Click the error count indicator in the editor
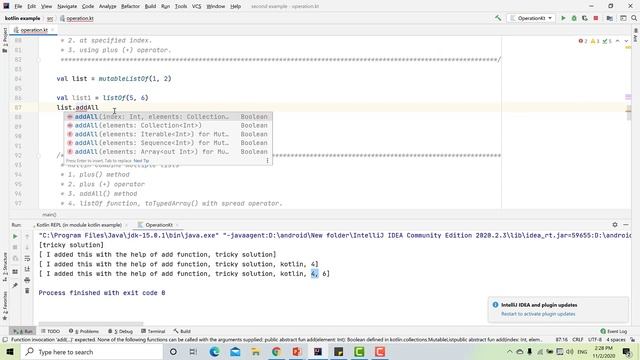 pos(583,41)
